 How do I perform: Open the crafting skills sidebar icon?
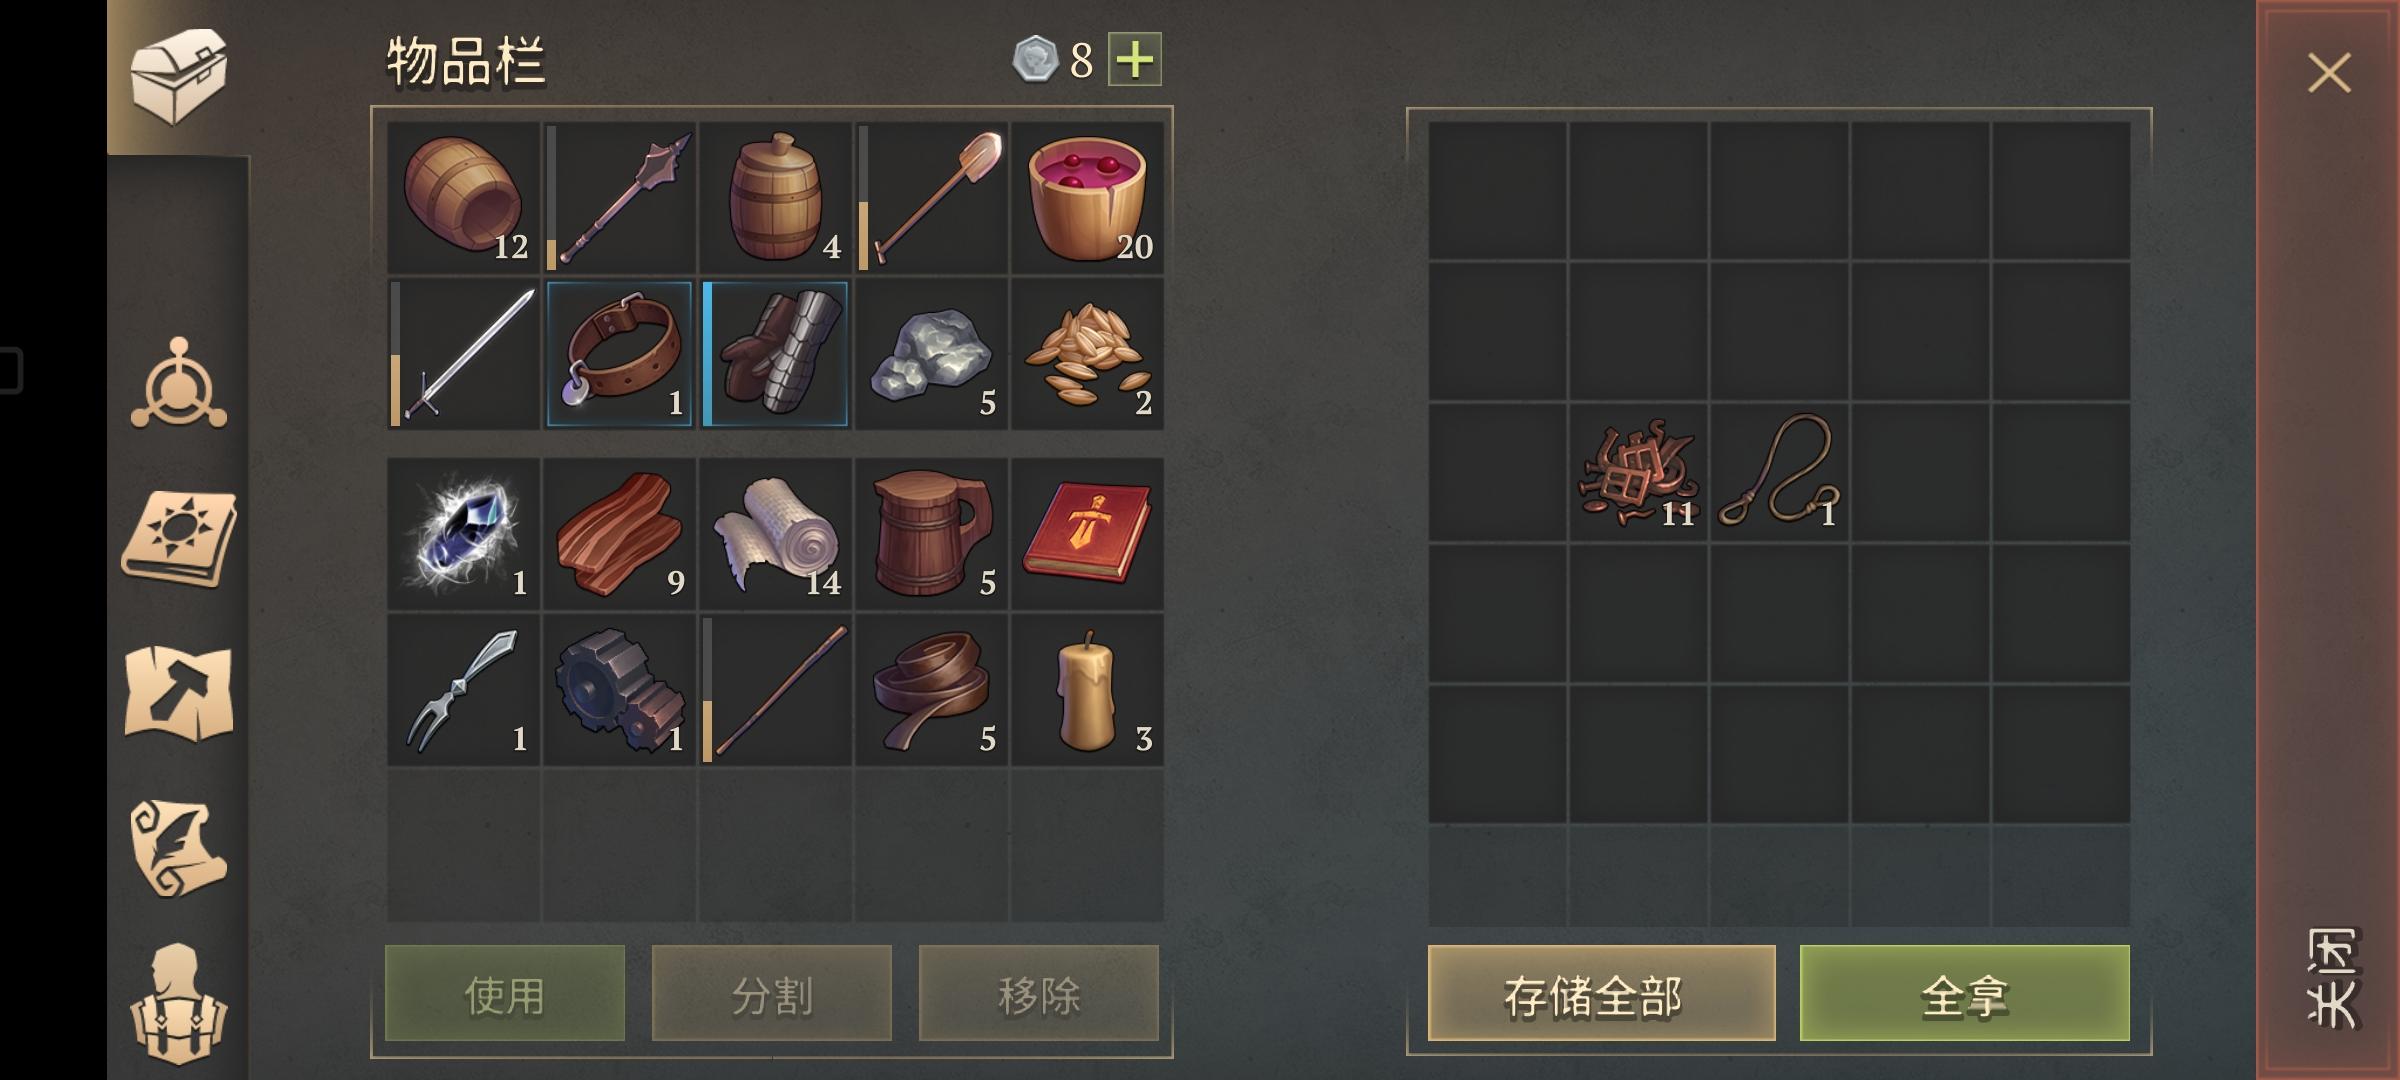coord(179,384)
